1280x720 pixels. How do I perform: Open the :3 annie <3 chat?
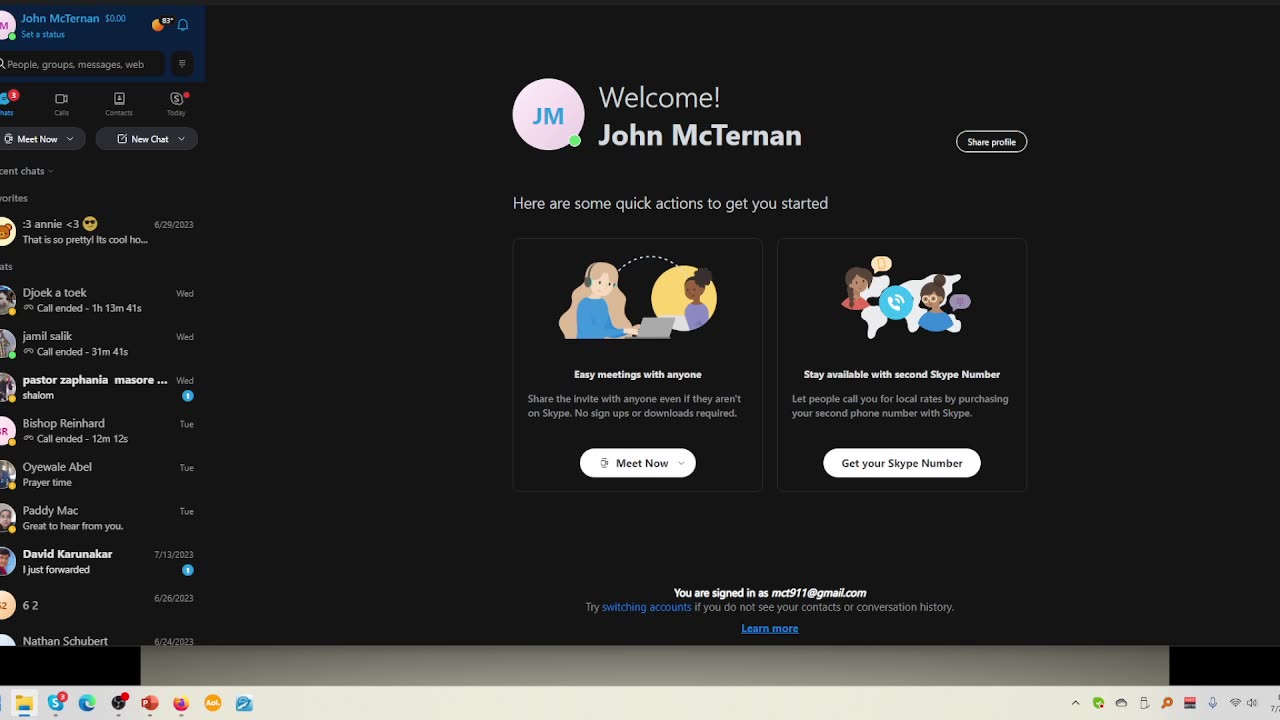[100, 232]
